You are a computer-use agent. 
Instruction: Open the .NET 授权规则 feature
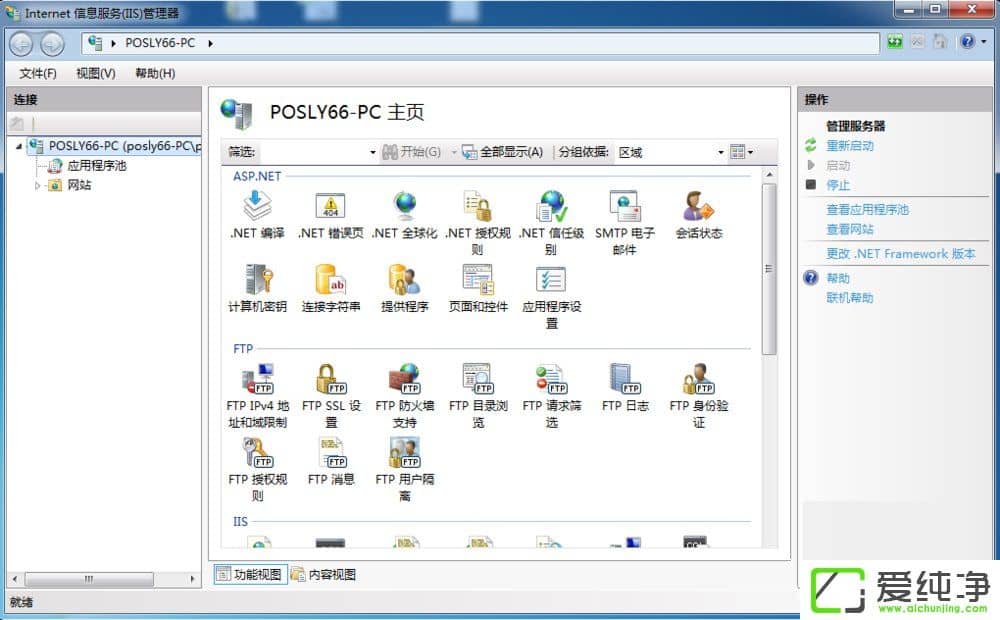(478, 223)
